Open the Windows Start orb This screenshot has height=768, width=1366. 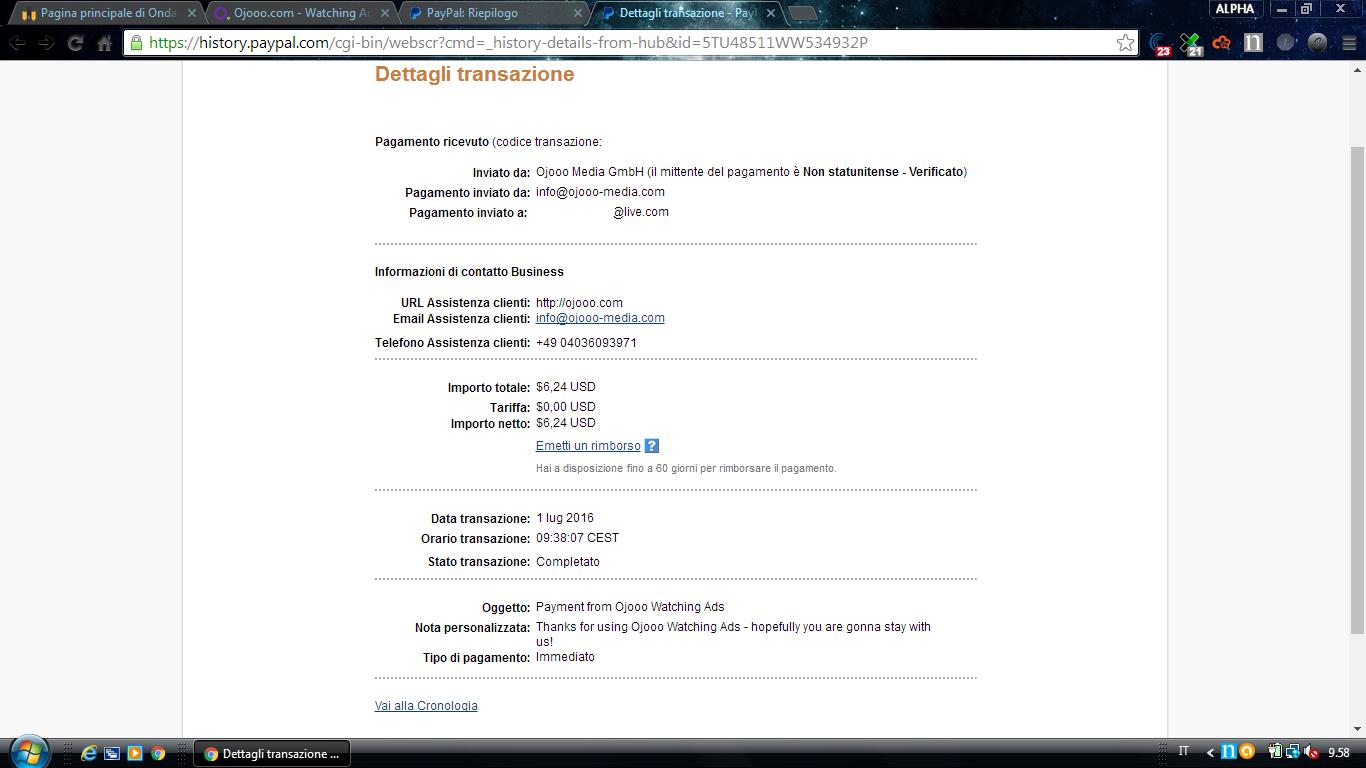[28, 752]
